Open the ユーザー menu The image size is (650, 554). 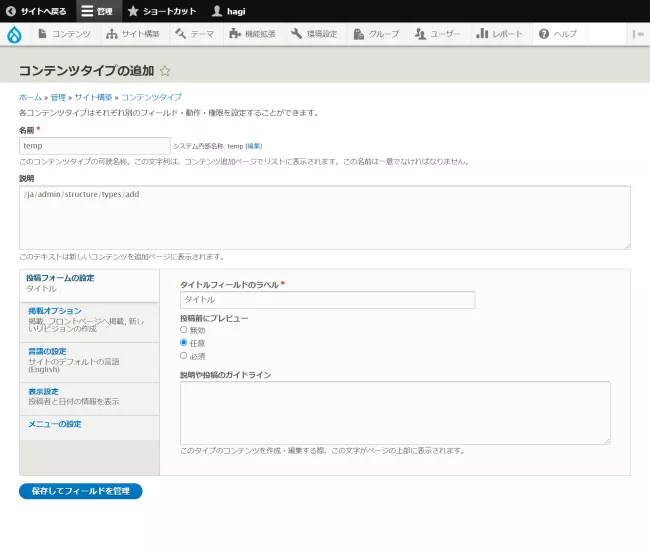coord(438,34)
